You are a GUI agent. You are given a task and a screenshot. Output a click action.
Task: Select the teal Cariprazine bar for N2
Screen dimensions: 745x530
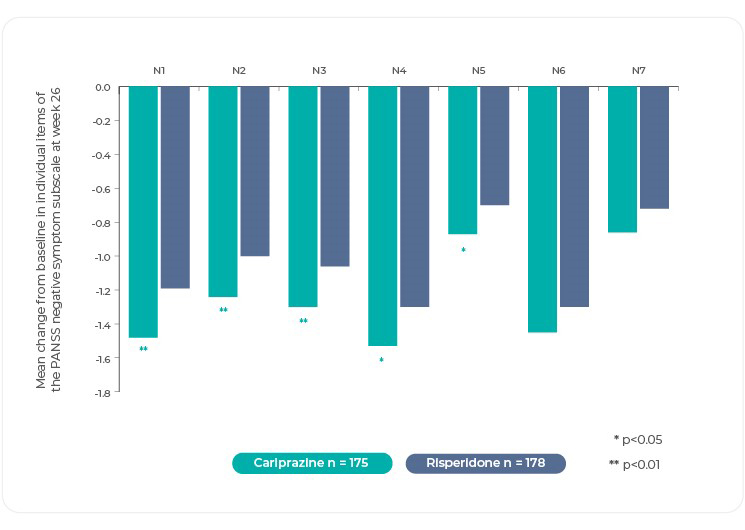(x=223, y=191)
